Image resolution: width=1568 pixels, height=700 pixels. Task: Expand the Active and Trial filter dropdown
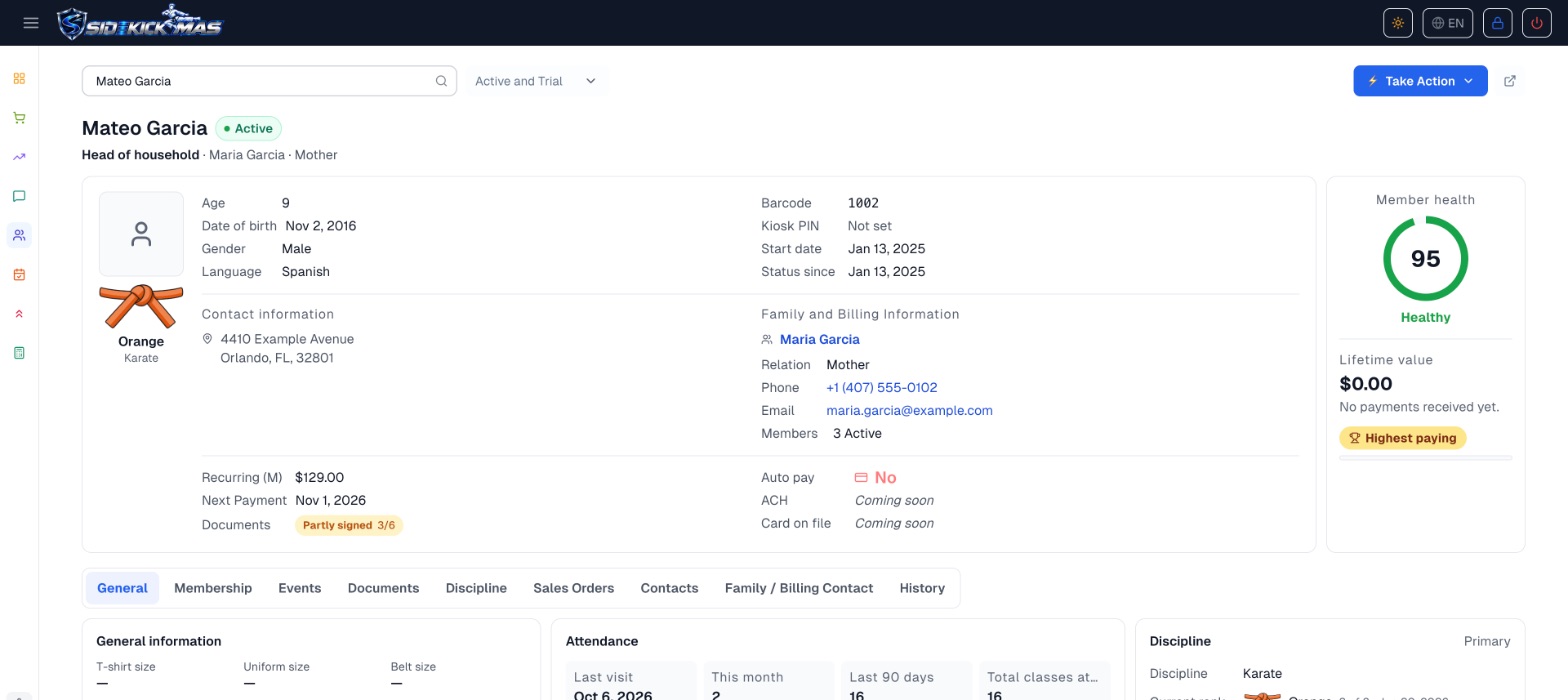536,81
